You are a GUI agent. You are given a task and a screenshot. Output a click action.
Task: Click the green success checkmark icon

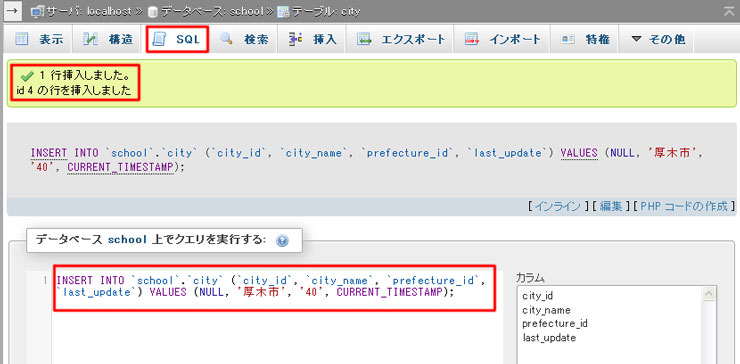pyautogui.click(x=27, y=76)
